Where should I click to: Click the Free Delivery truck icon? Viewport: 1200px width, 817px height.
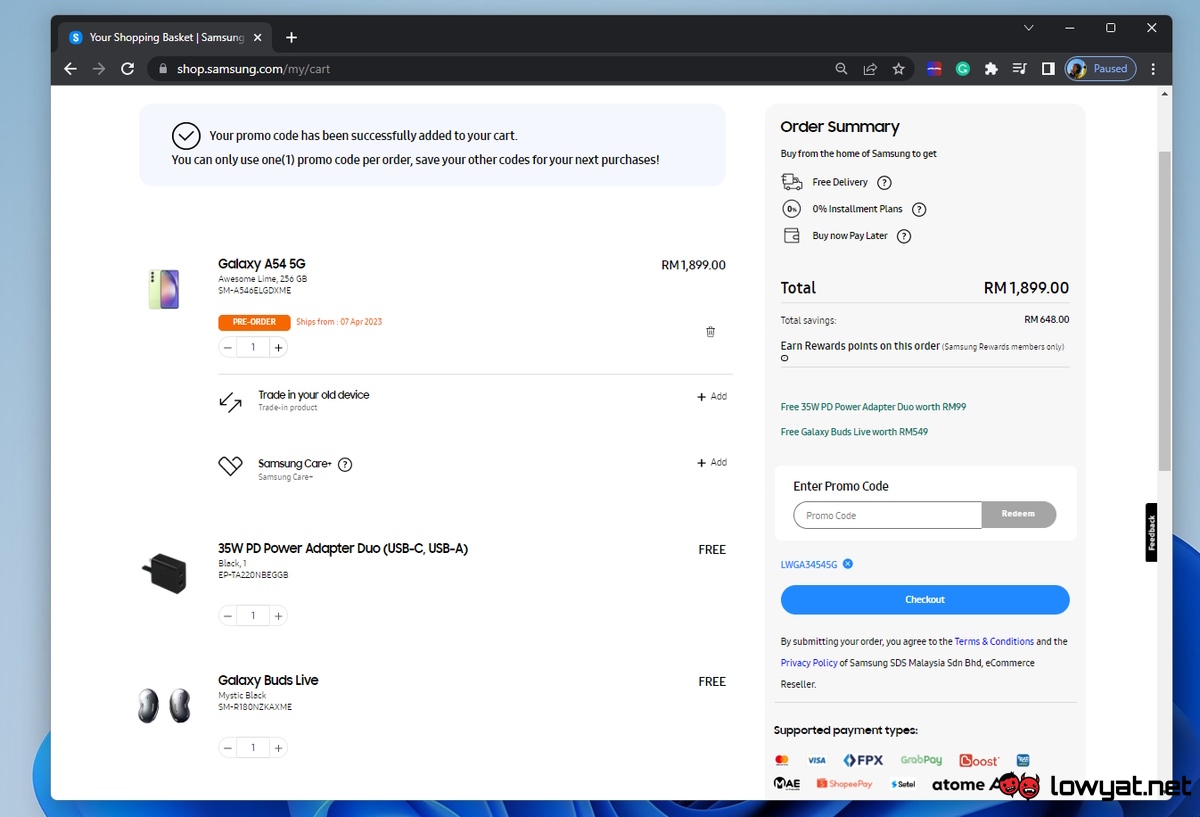(792, 182)
